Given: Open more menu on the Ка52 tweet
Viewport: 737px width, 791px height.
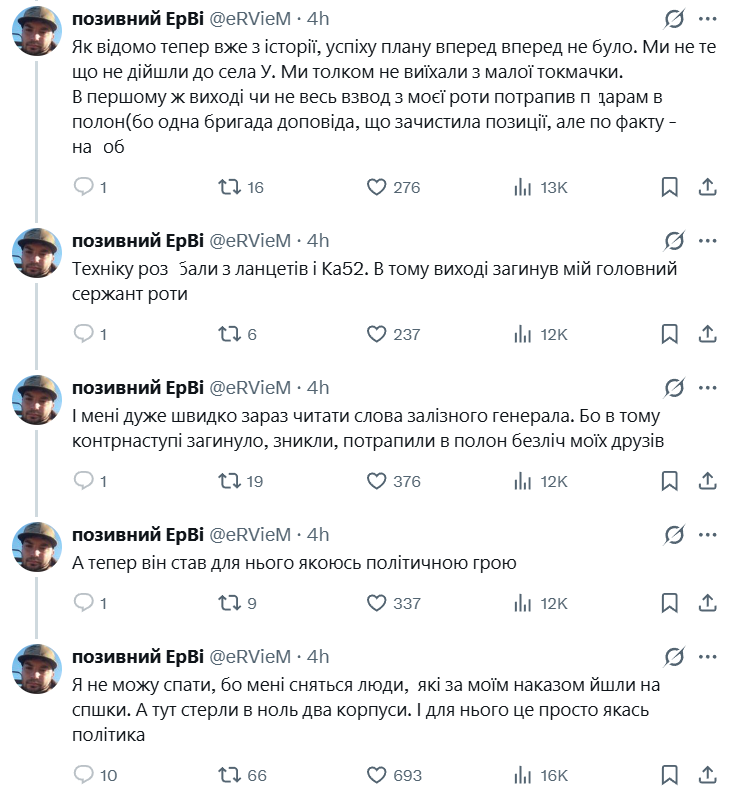Looking at the screenshot, I should (x=708, y=240).
